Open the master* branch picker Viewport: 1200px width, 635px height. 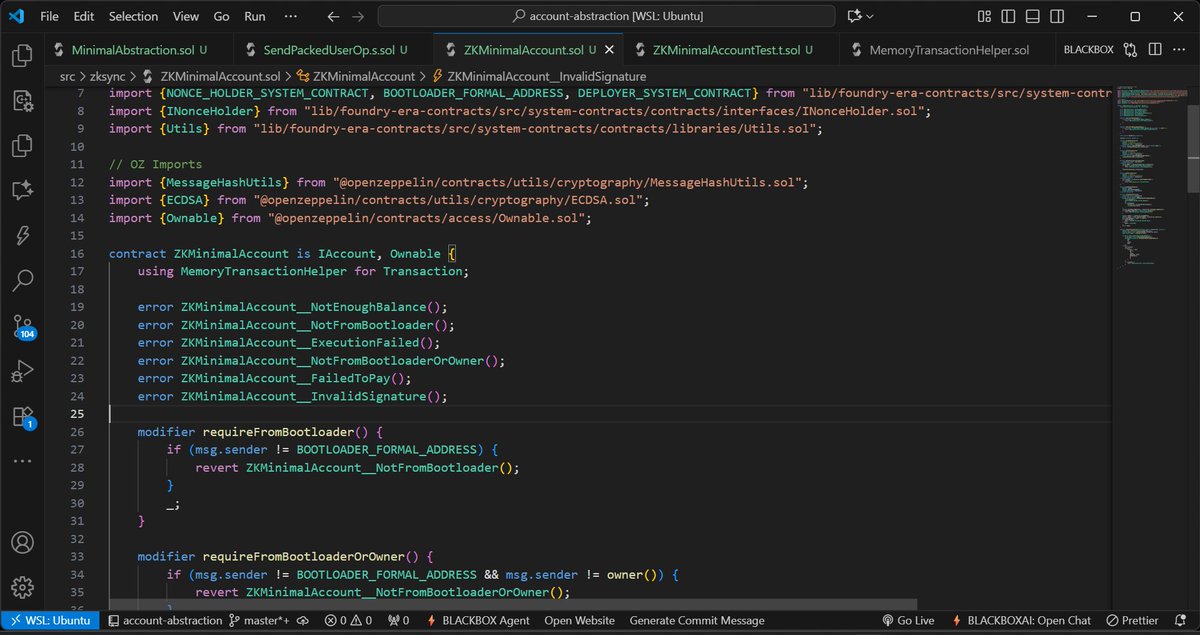[259, 620]
